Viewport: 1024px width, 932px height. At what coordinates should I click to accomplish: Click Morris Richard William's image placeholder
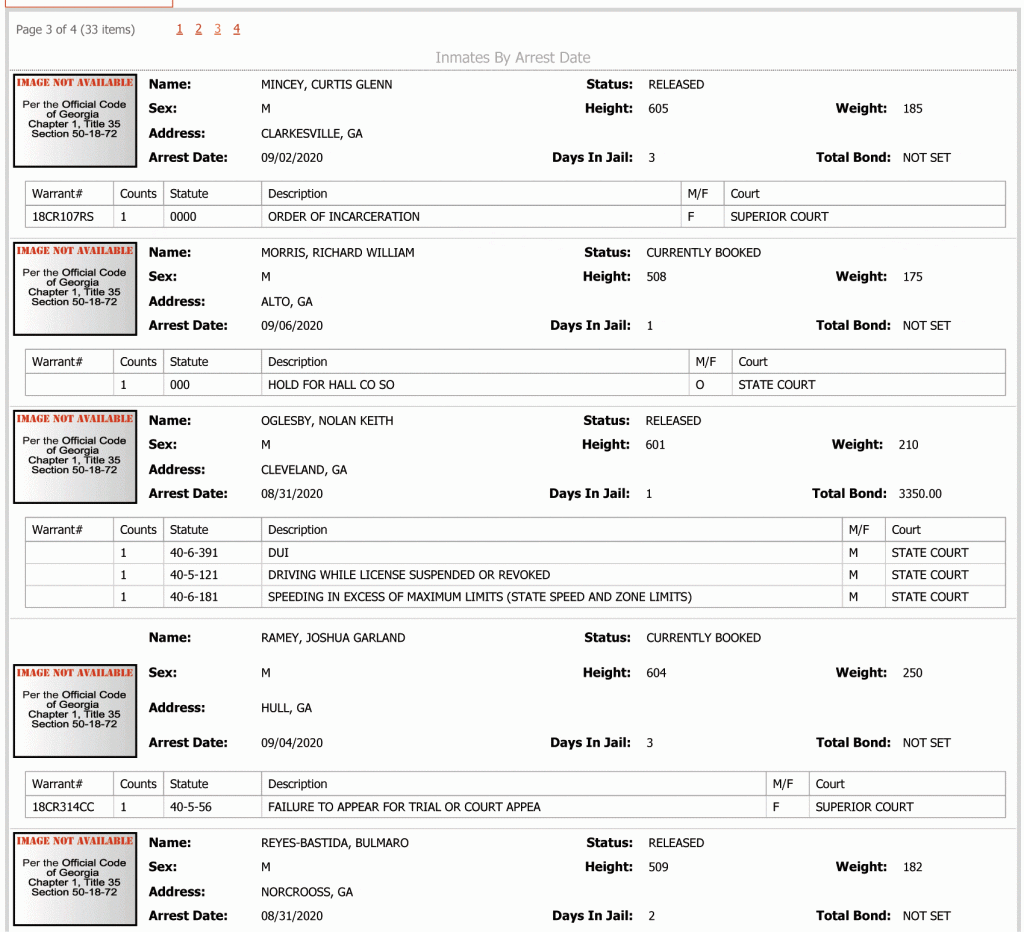click(75, 289)
